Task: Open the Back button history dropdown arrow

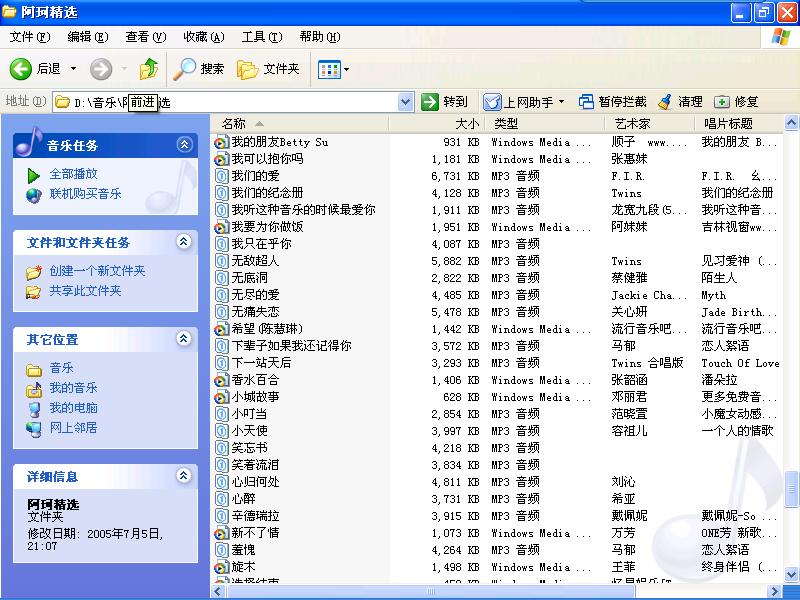Action: [x=74, y=69]
